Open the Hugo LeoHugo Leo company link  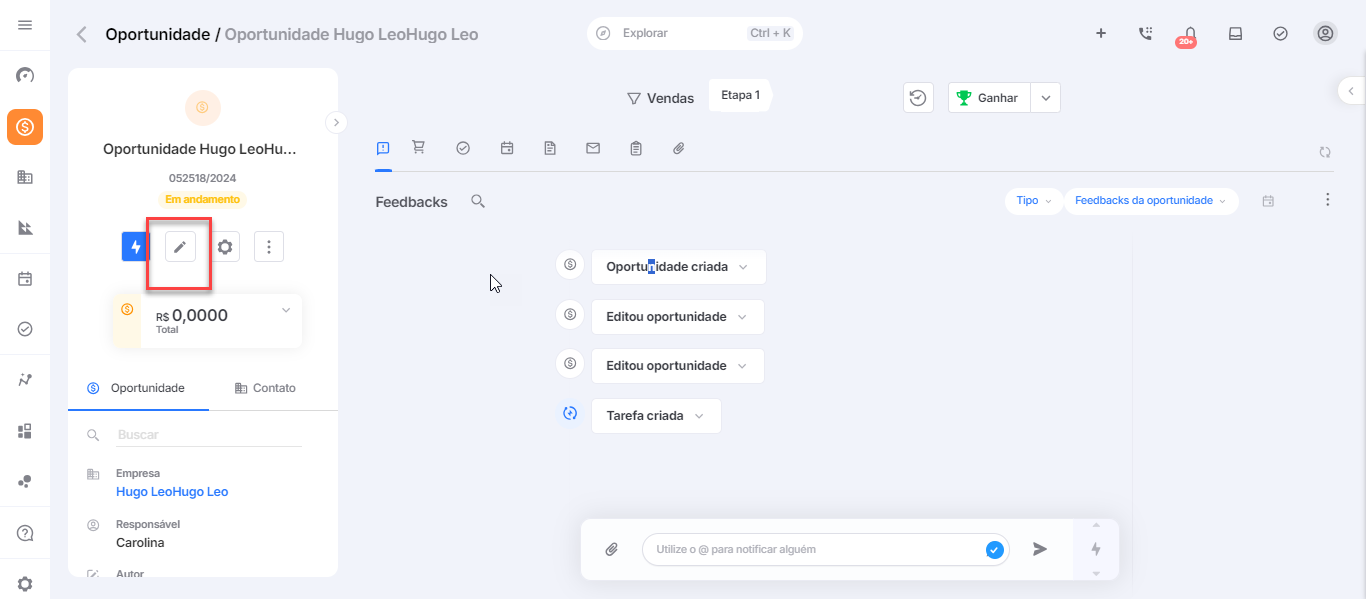pos(172,492)
